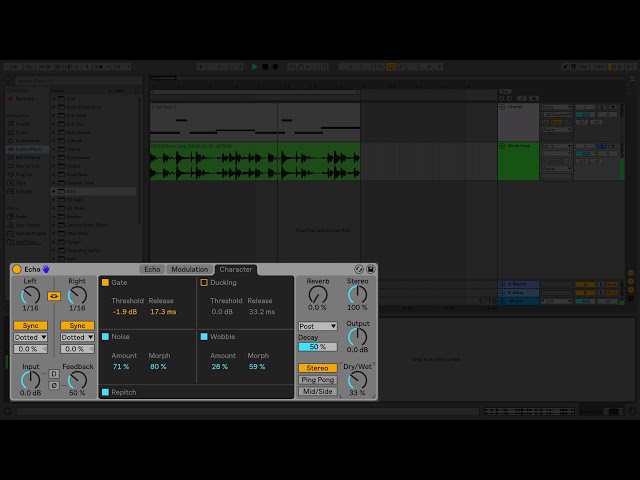Open the left channel Dotted sync mode dropdown
Viewport: 640px width, 480px height.
tap(31, 338)
